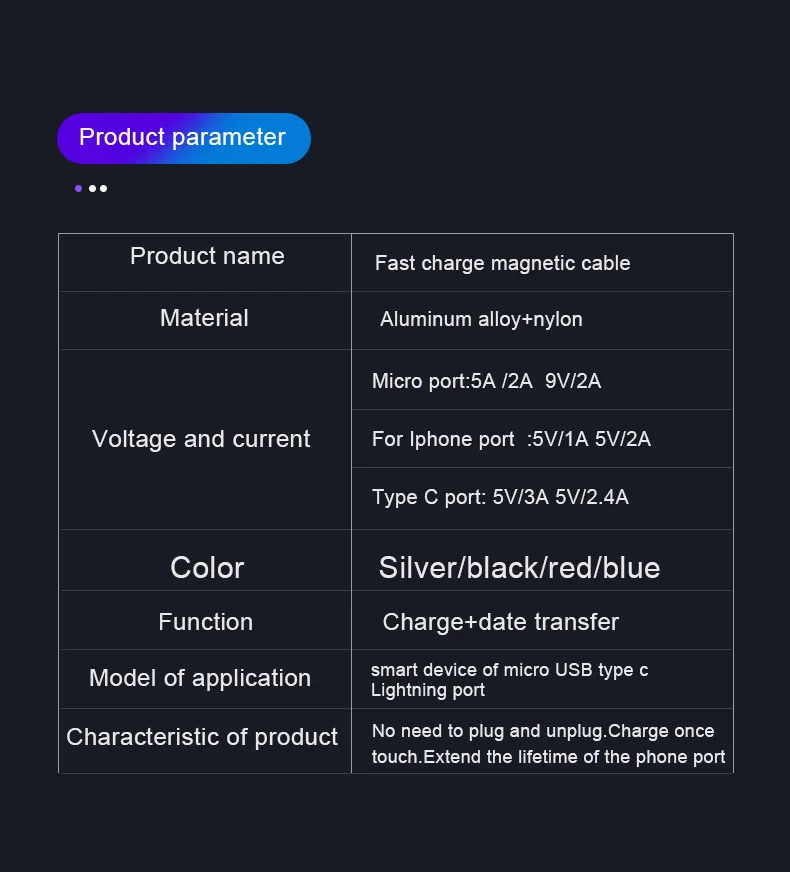Click the Type C port specification
Viewport: 790px width, 872px height.
[x=500, y=497]
